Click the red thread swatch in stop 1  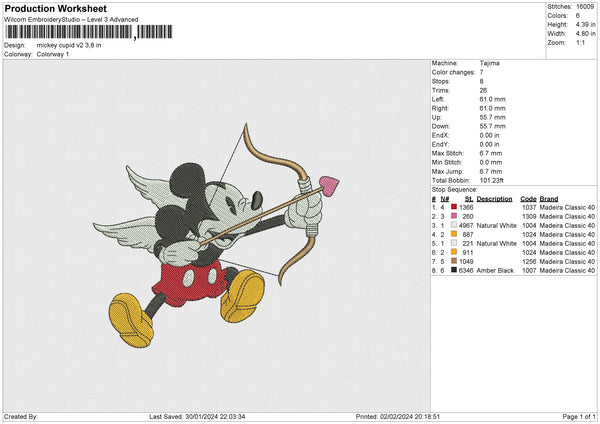click(x=454, y=207)
